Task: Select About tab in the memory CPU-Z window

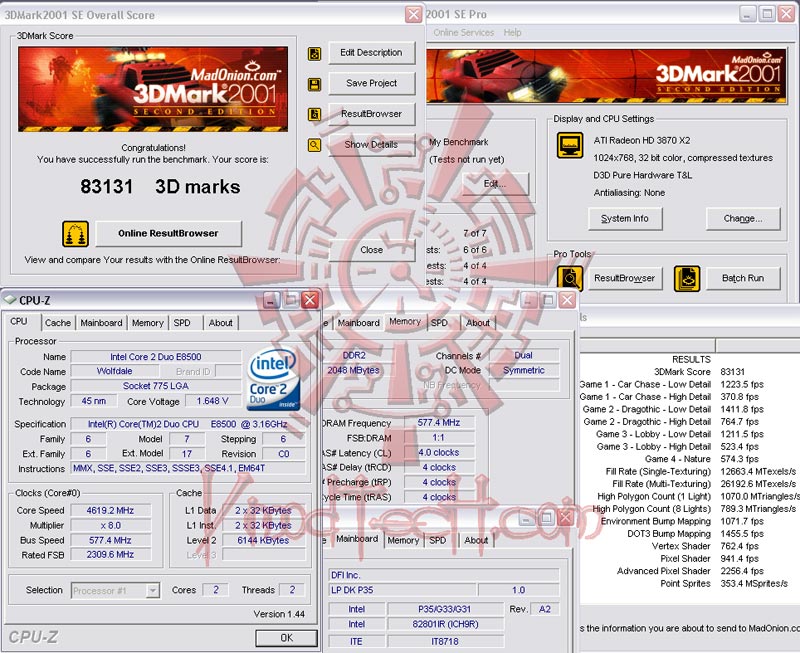Action: coord(478,323)
